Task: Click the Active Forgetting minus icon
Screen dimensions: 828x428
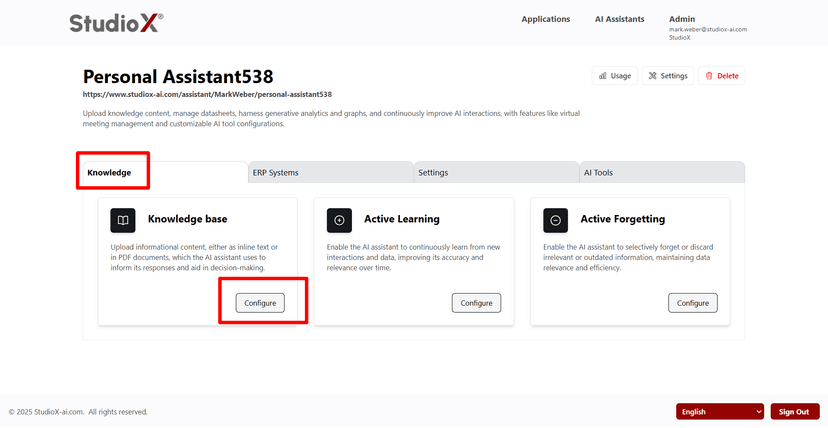Action: pyautogui.click(x=556, y=220)
